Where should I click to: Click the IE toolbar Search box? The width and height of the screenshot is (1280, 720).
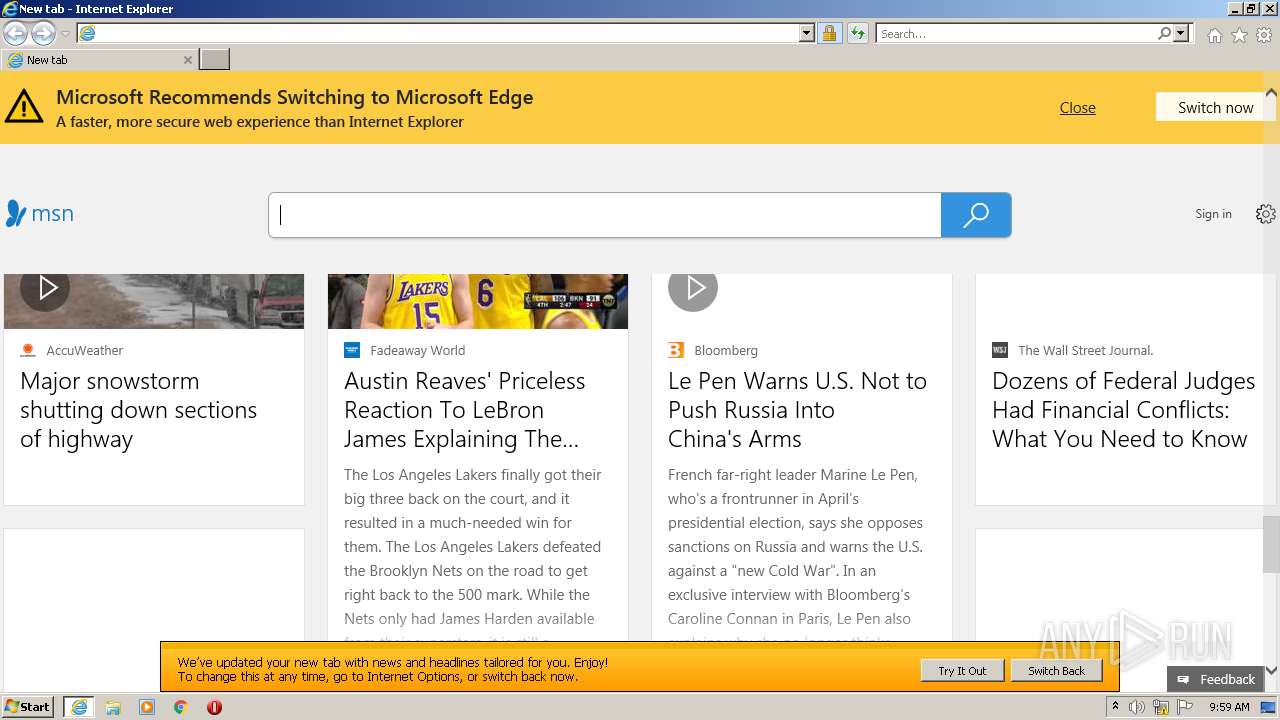1016,33
